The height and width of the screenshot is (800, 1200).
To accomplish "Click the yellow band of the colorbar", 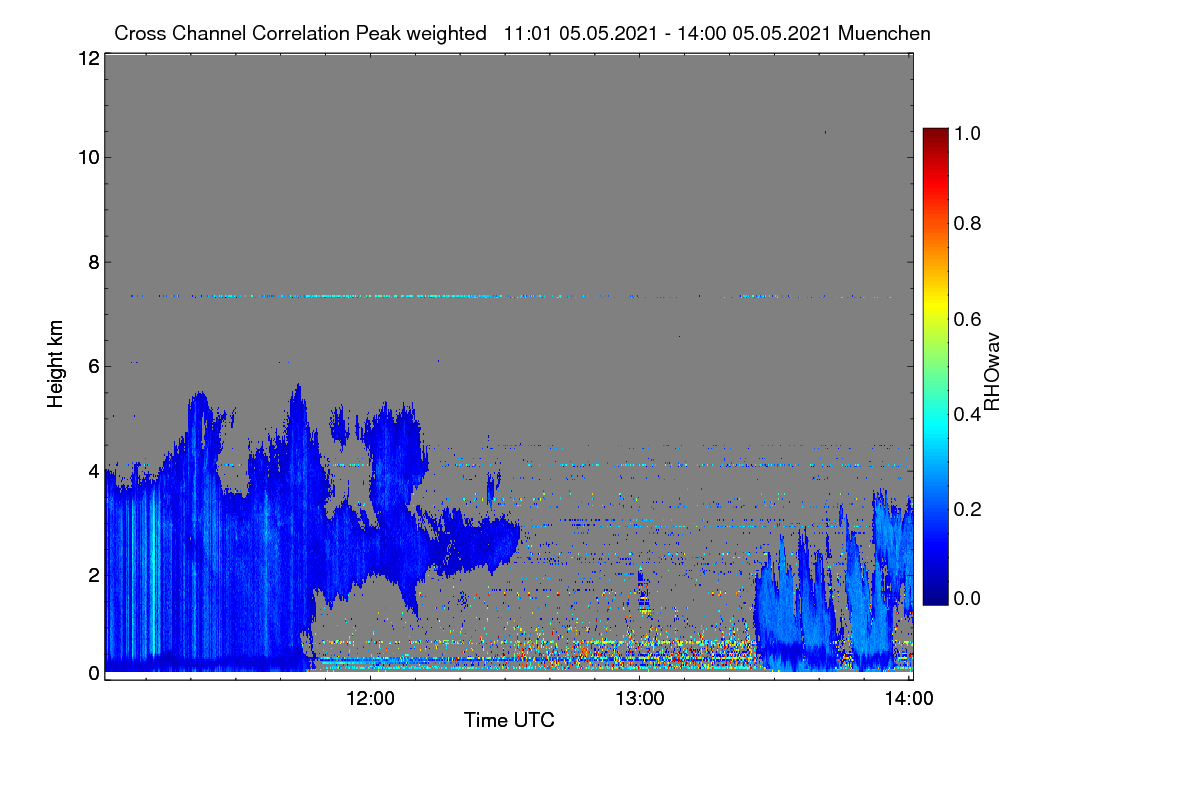I will click(x=935, y=306).
